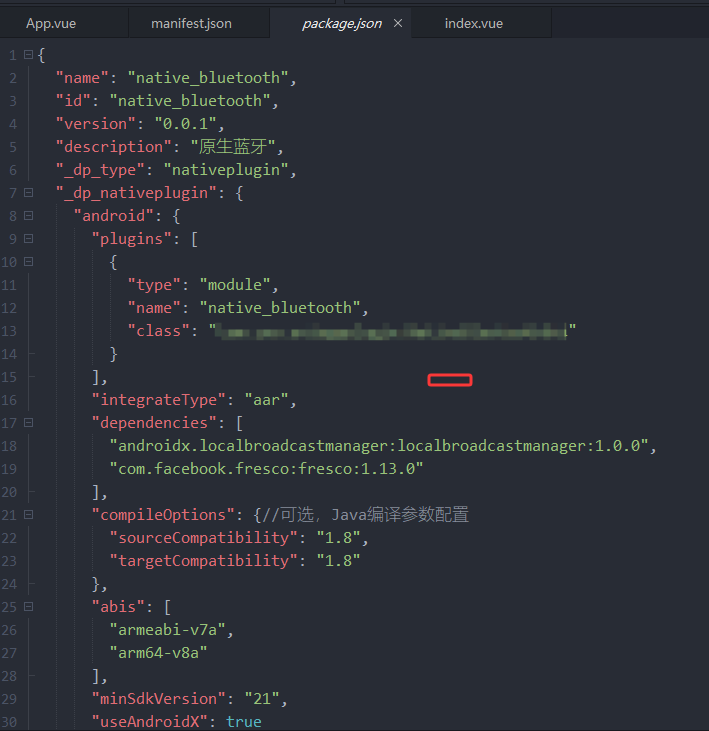Close the package.json tab
This screenshot has width=709, height=731.
(x=398, y=23)
